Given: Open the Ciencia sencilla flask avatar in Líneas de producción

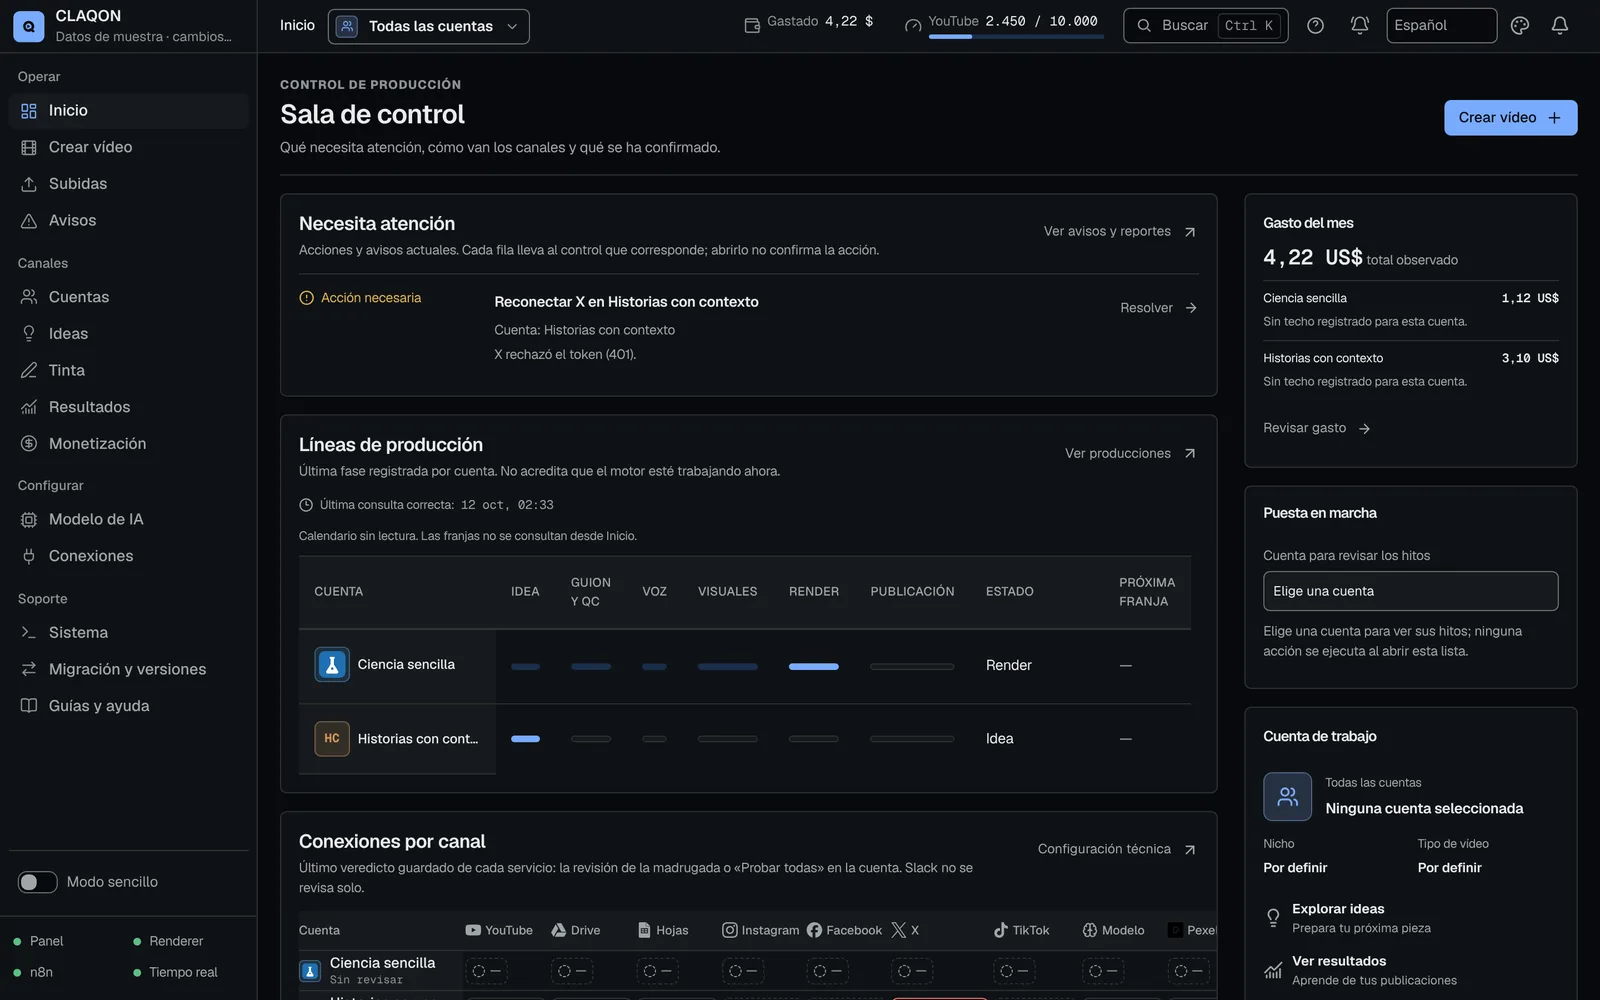Looking at the screenshot, I should click(x=332, y=665).
